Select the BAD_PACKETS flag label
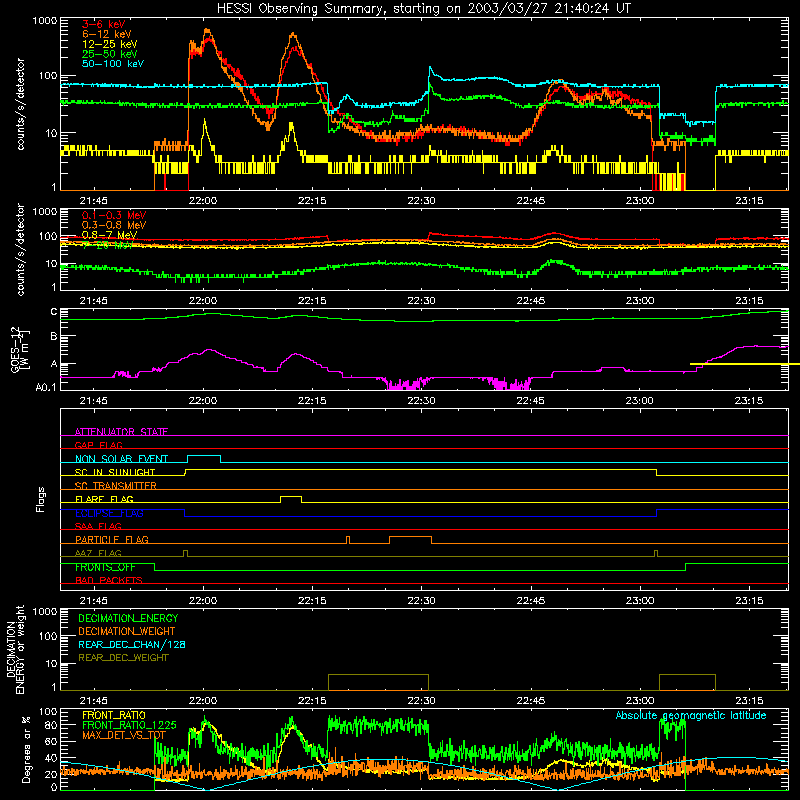 tap(109, 580)
